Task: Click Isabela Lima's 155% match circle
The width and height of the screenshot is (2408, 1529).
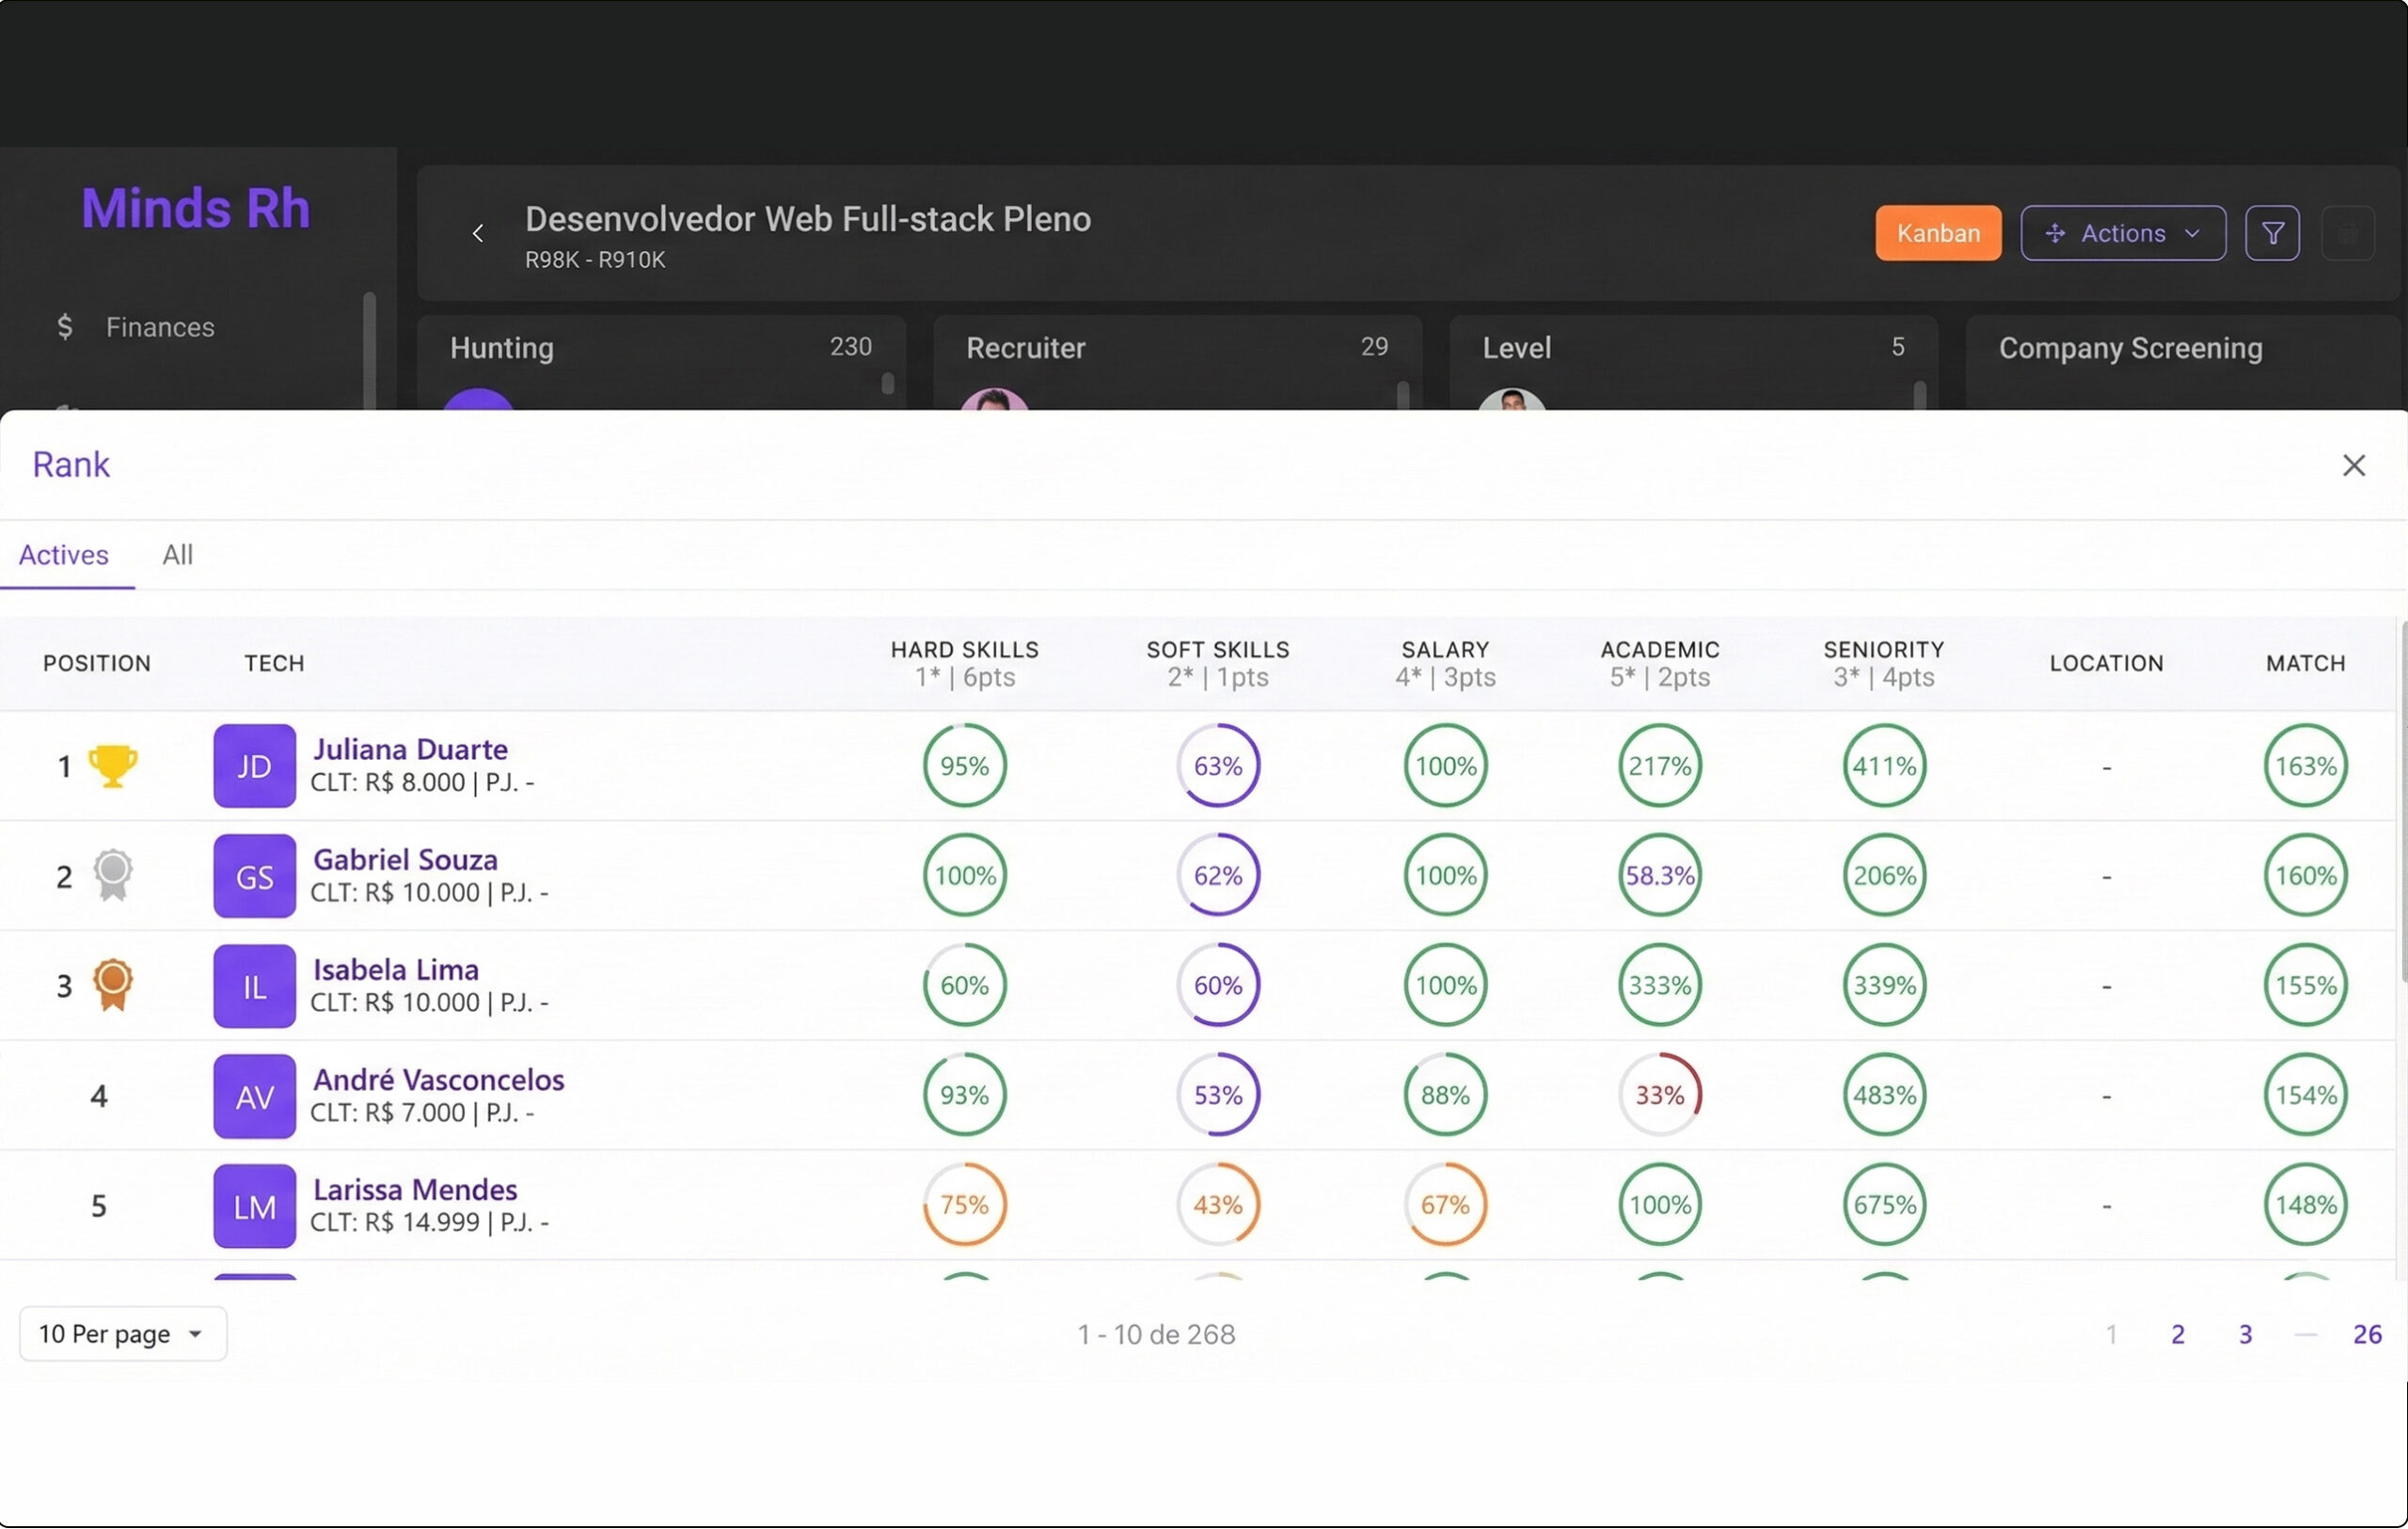Action: [2305, 986]
